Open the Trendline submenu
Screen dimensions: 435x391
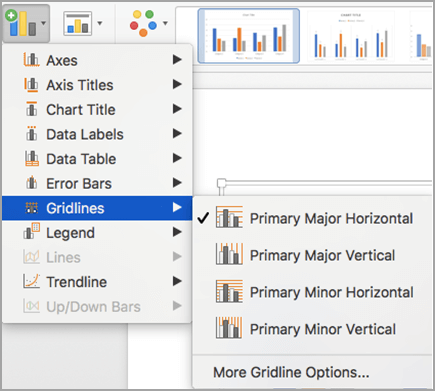[97, 282]
